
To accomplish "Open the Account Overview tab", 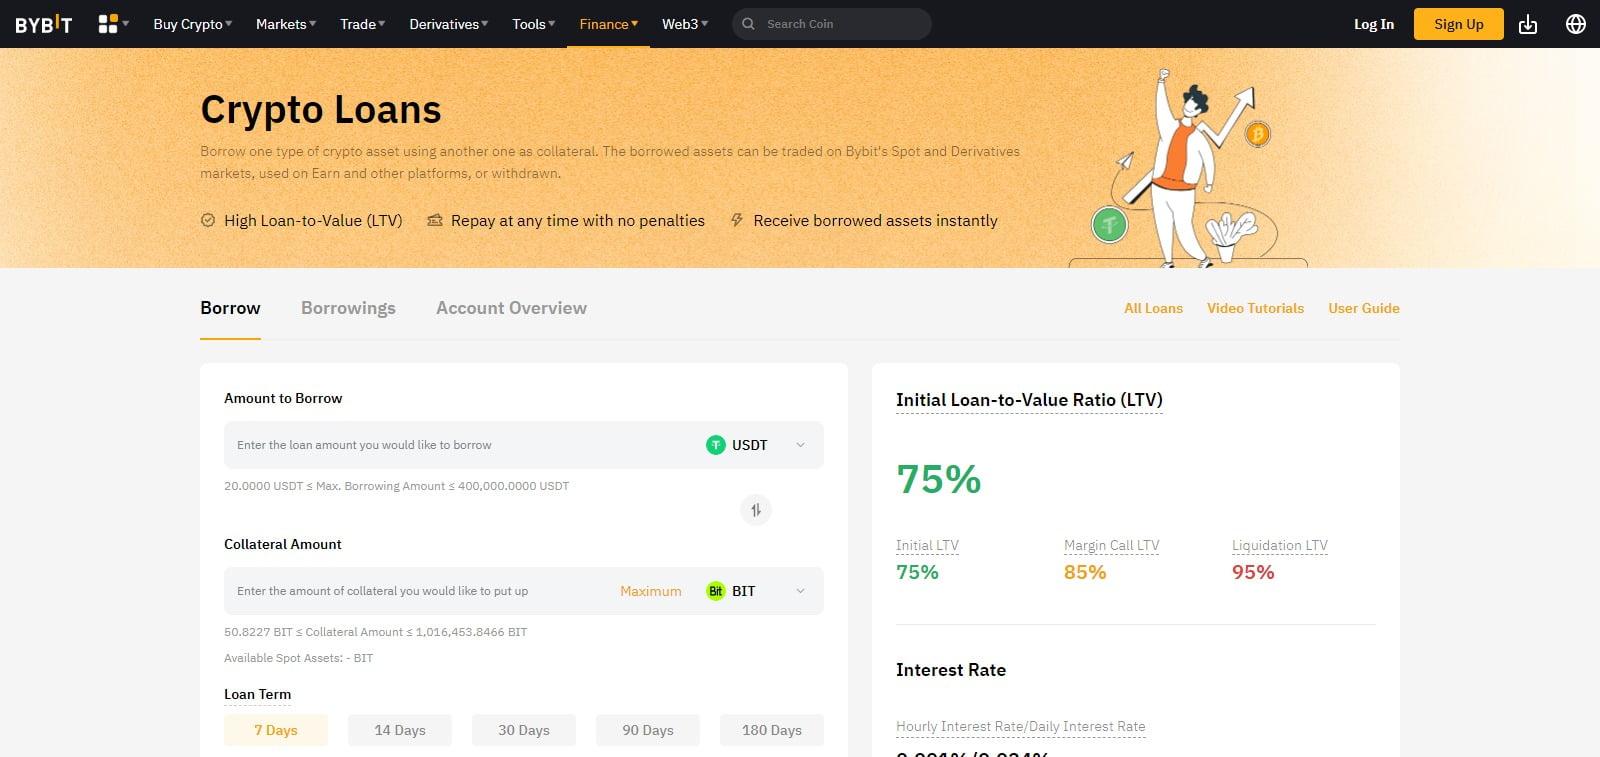I will pos(511,308).
